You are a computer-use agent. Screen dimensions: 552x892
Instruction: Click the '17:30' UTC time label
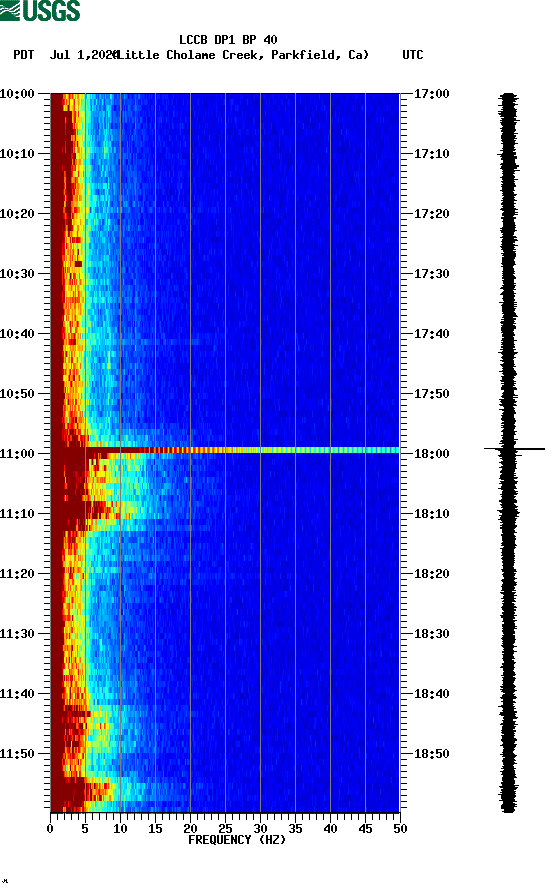(x=431, y=274)
